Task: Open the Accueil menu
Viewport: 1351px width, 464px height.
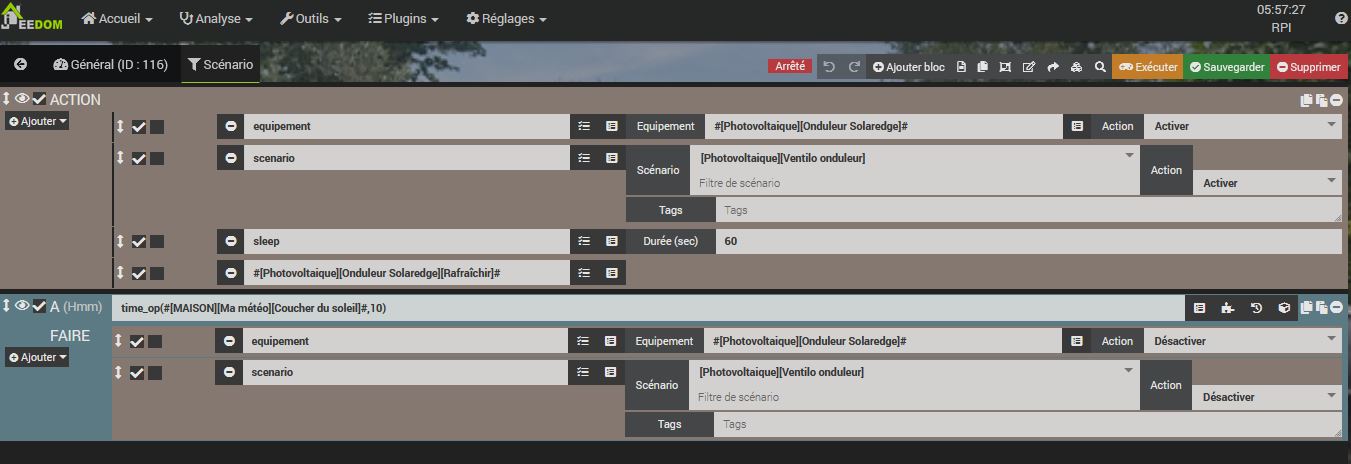Action: click(117, 19)
